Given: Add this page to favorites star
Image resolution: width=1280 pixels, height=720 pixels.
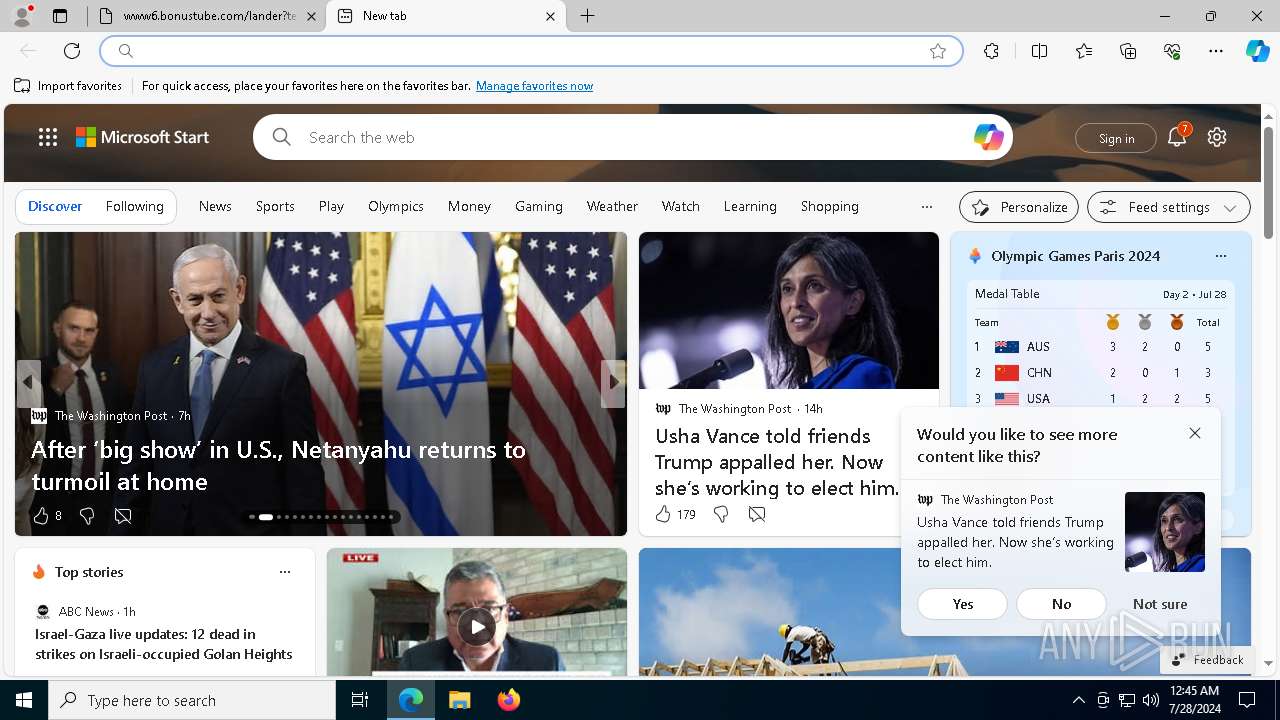Looking at the screenshot, I should pos(938,51).
